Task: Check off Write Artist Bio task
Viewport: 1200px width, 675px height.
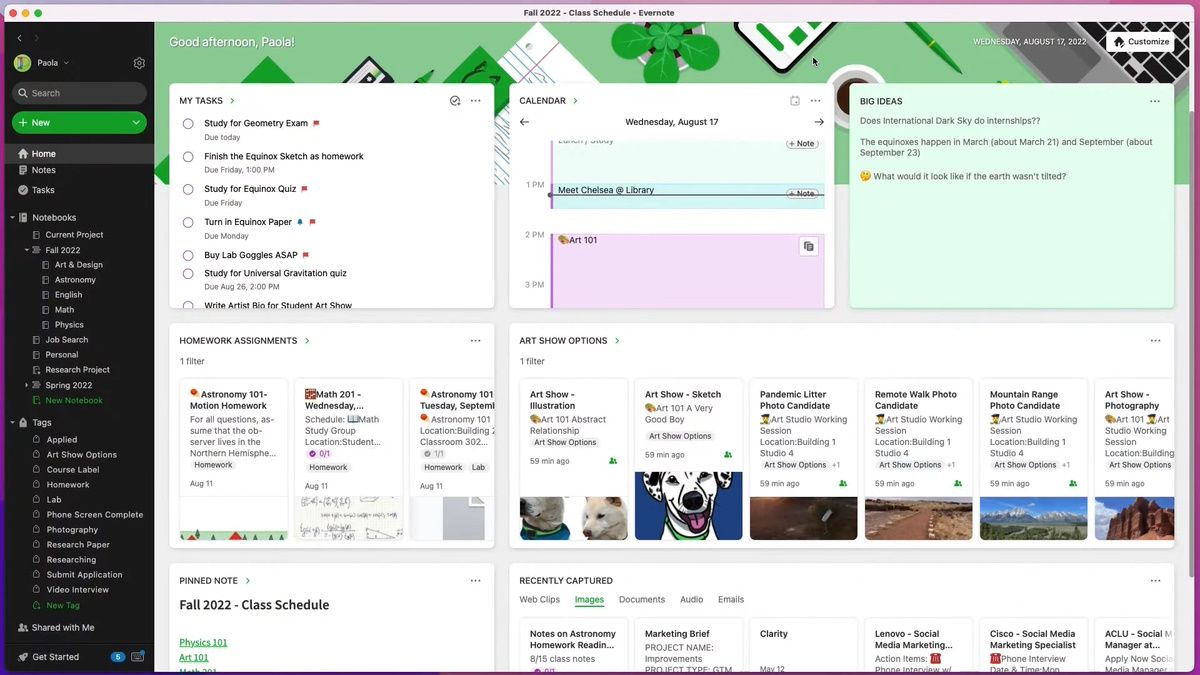Action: (x=188, y=305)
